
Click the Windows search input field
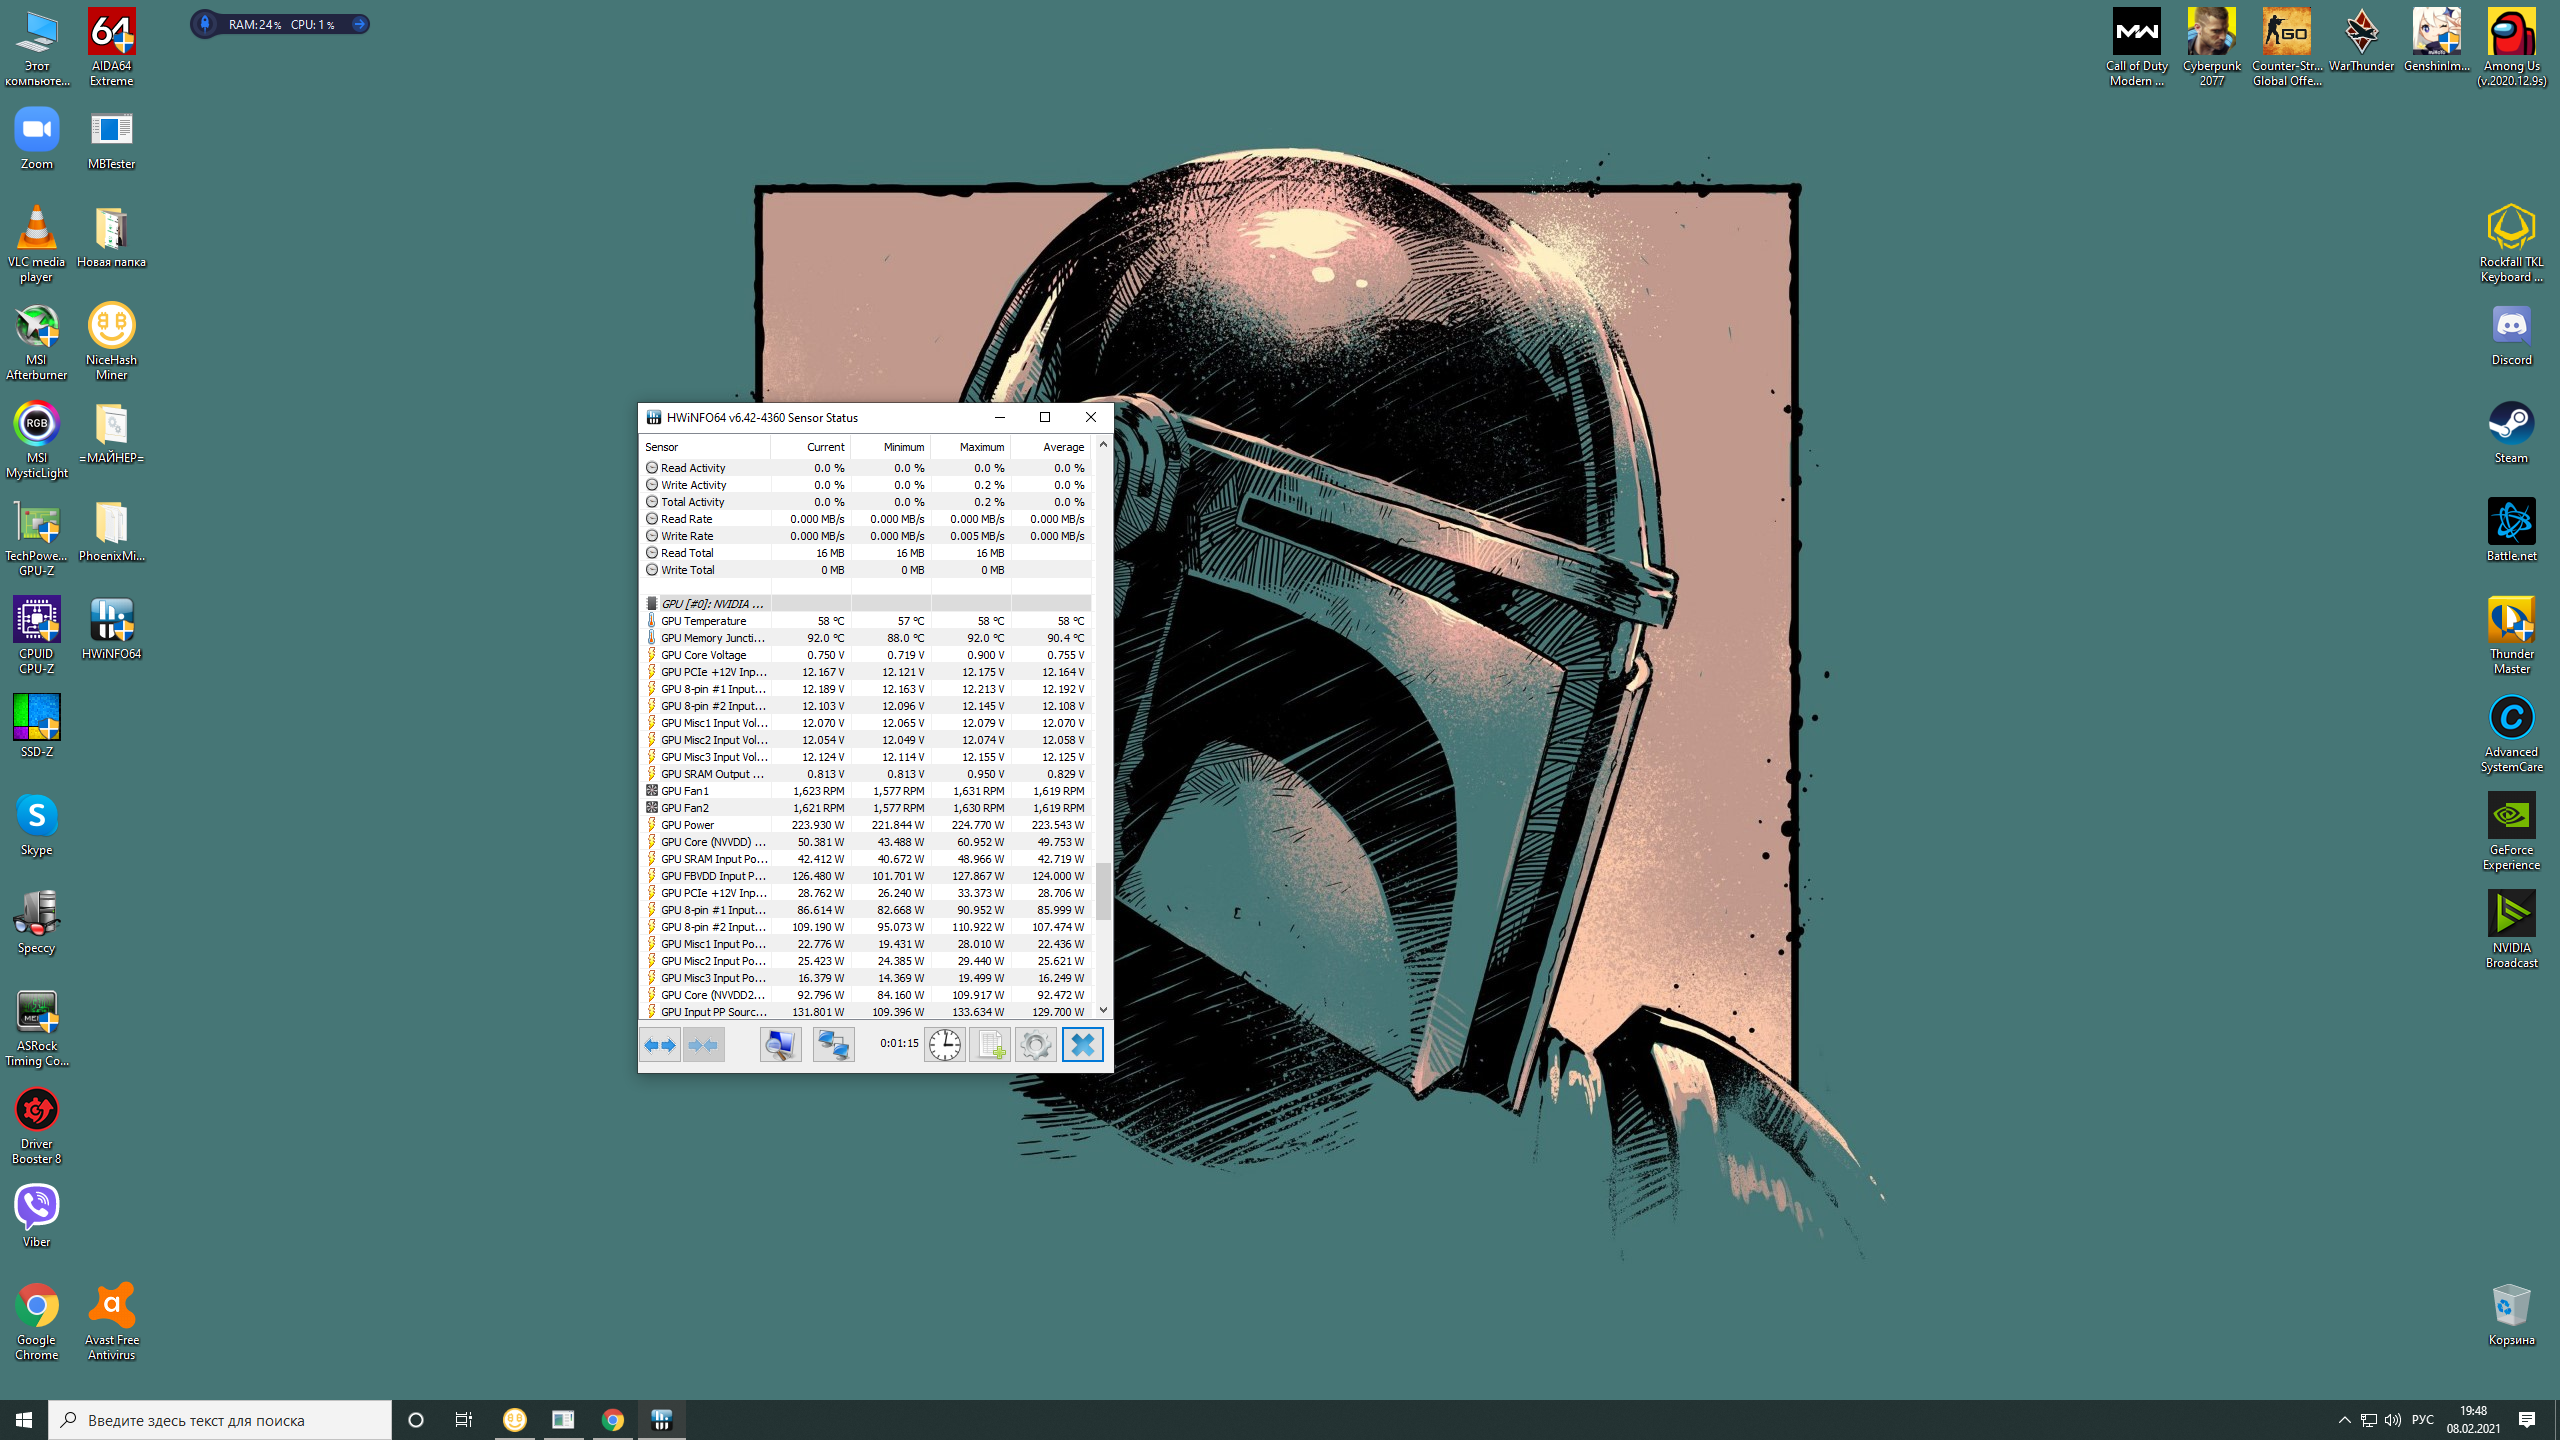click(x=220, y=1420)
